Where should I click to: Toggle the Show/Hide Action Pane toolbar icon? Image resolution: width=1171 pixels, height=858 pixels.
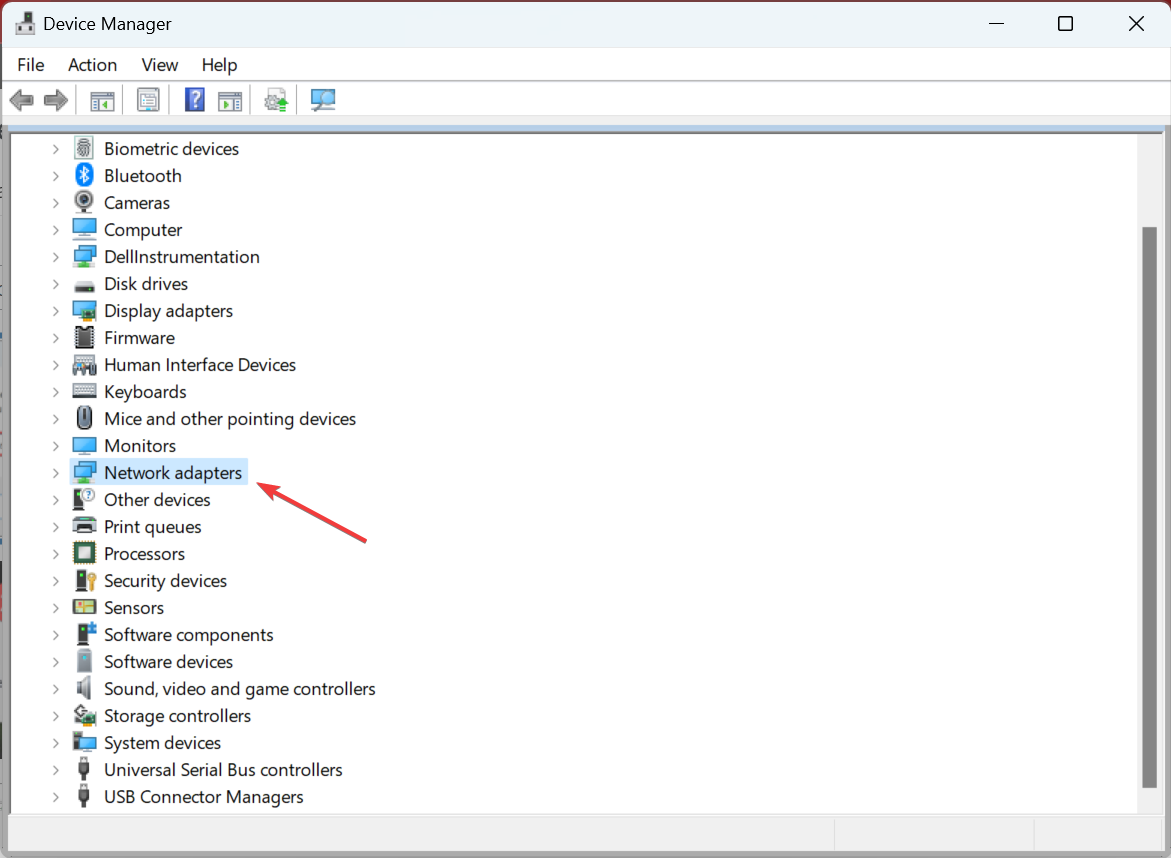click(x=230, y=100)
